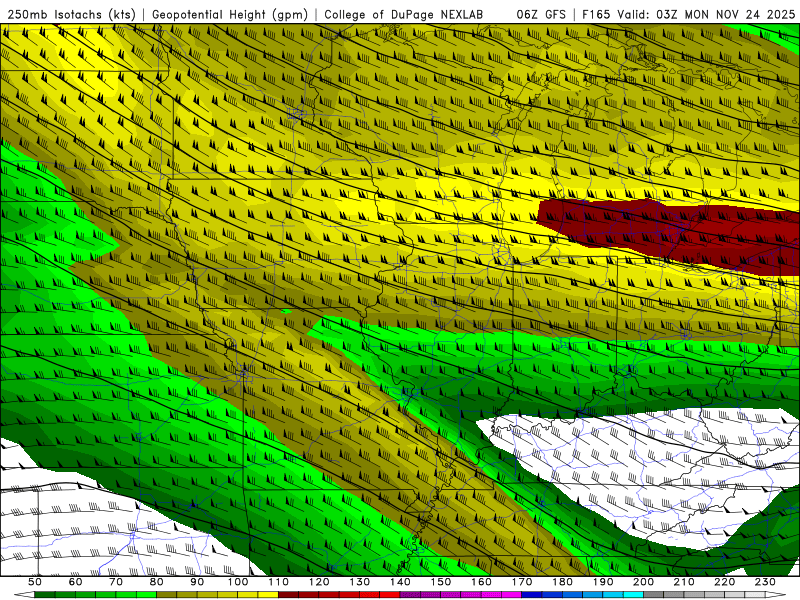This screenshot has height=600, width=800.
Task: Click the "170" color bar label
Action: click(522, 582)
